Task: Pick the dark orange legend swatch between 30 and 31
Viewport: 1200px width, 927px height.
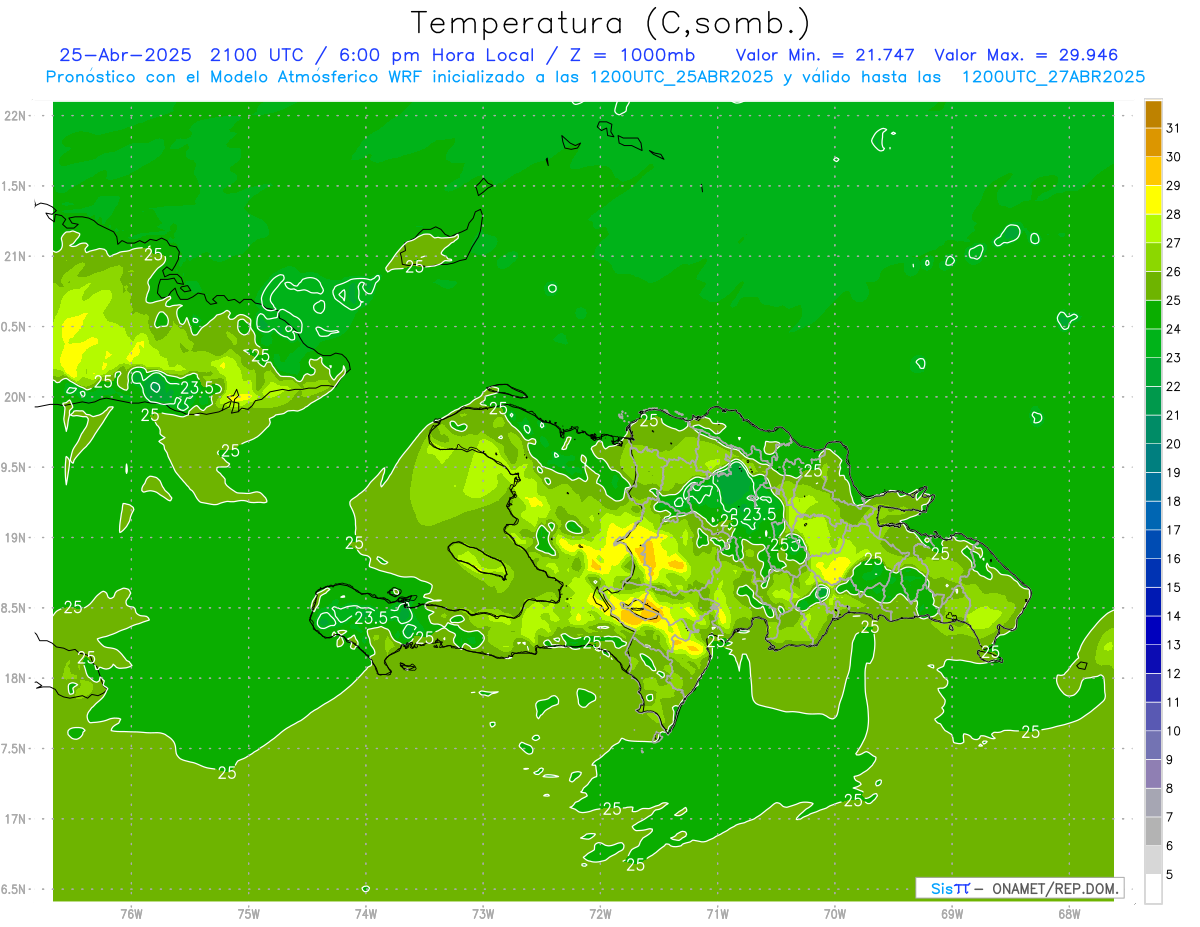Action: (1153, 143)
